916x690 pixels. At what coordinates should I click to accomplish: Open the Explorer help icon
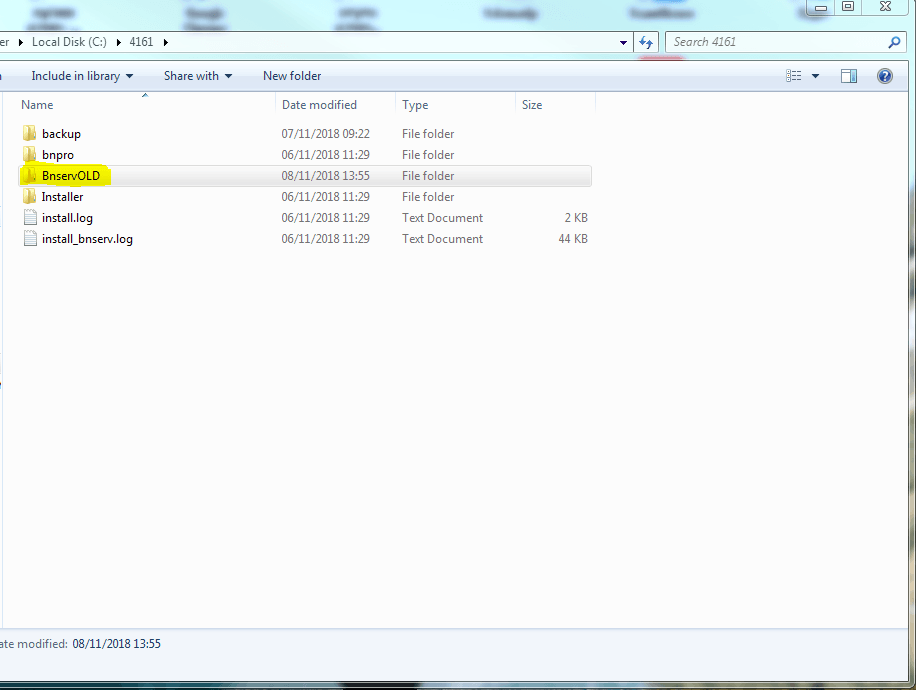(884, 76)
